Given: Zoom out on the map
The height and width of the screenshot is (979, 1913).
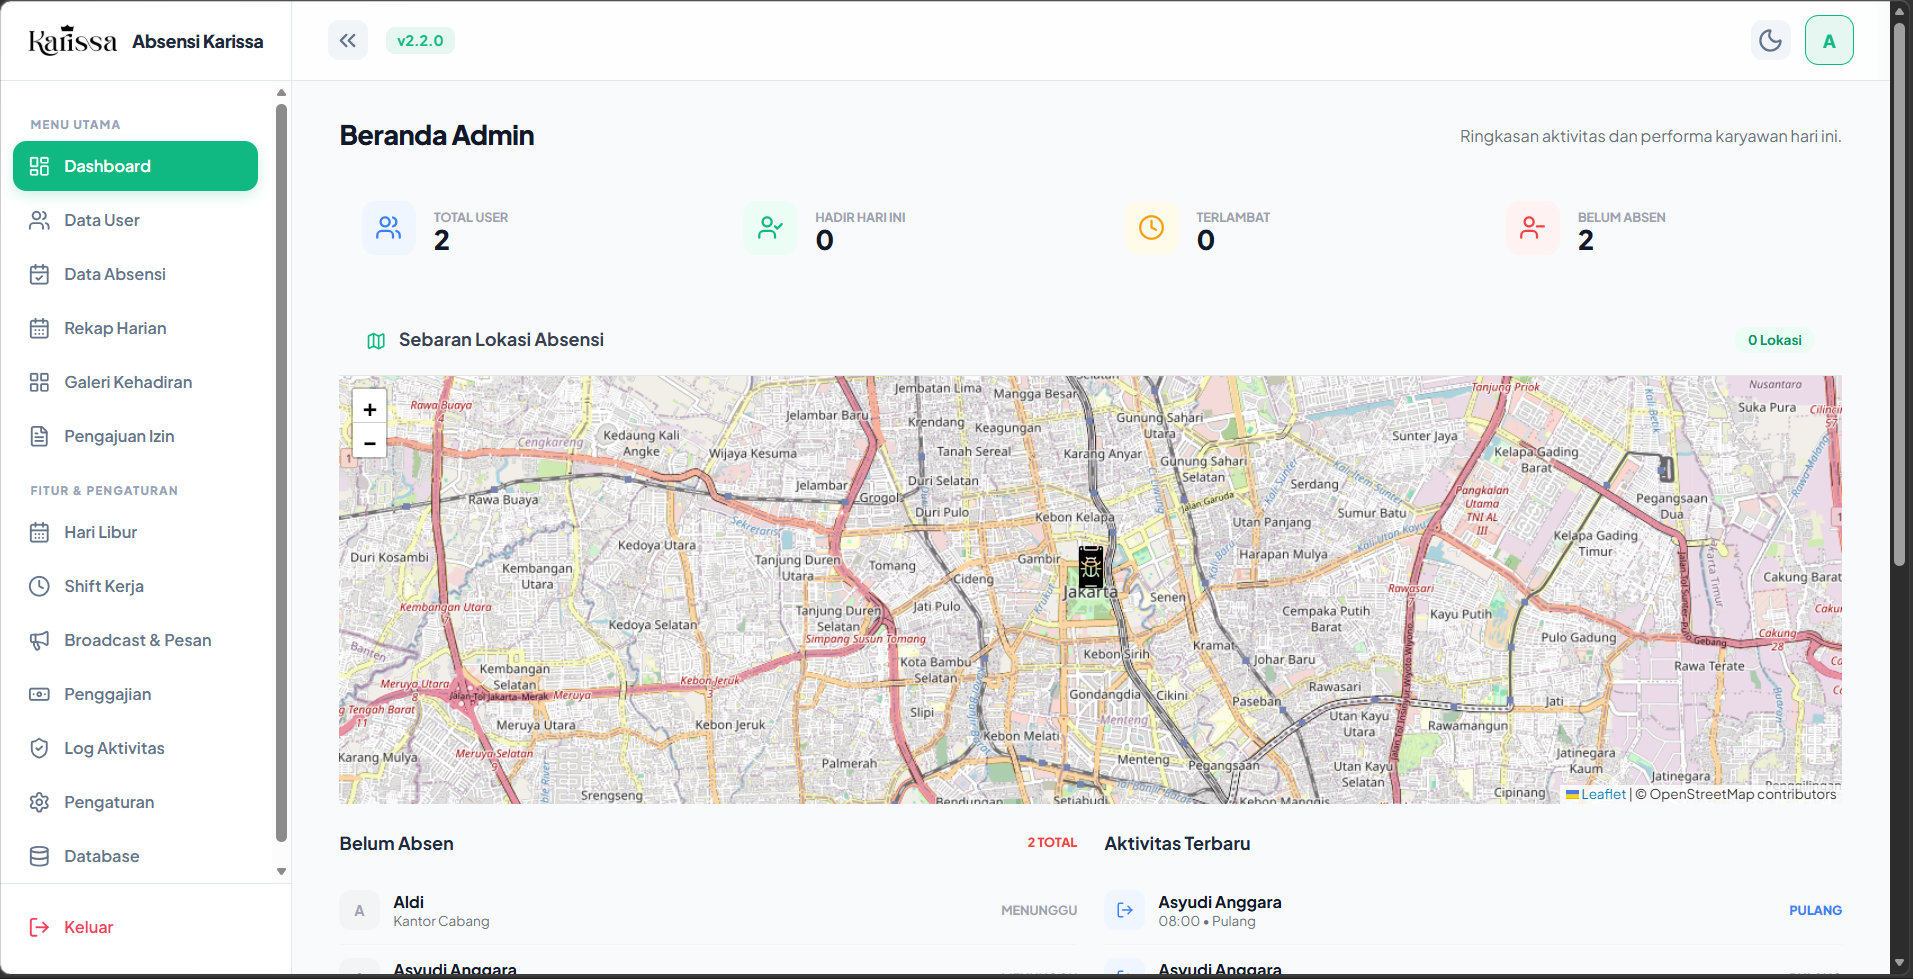Looking at the screenshot, I should tap(370, 442).
